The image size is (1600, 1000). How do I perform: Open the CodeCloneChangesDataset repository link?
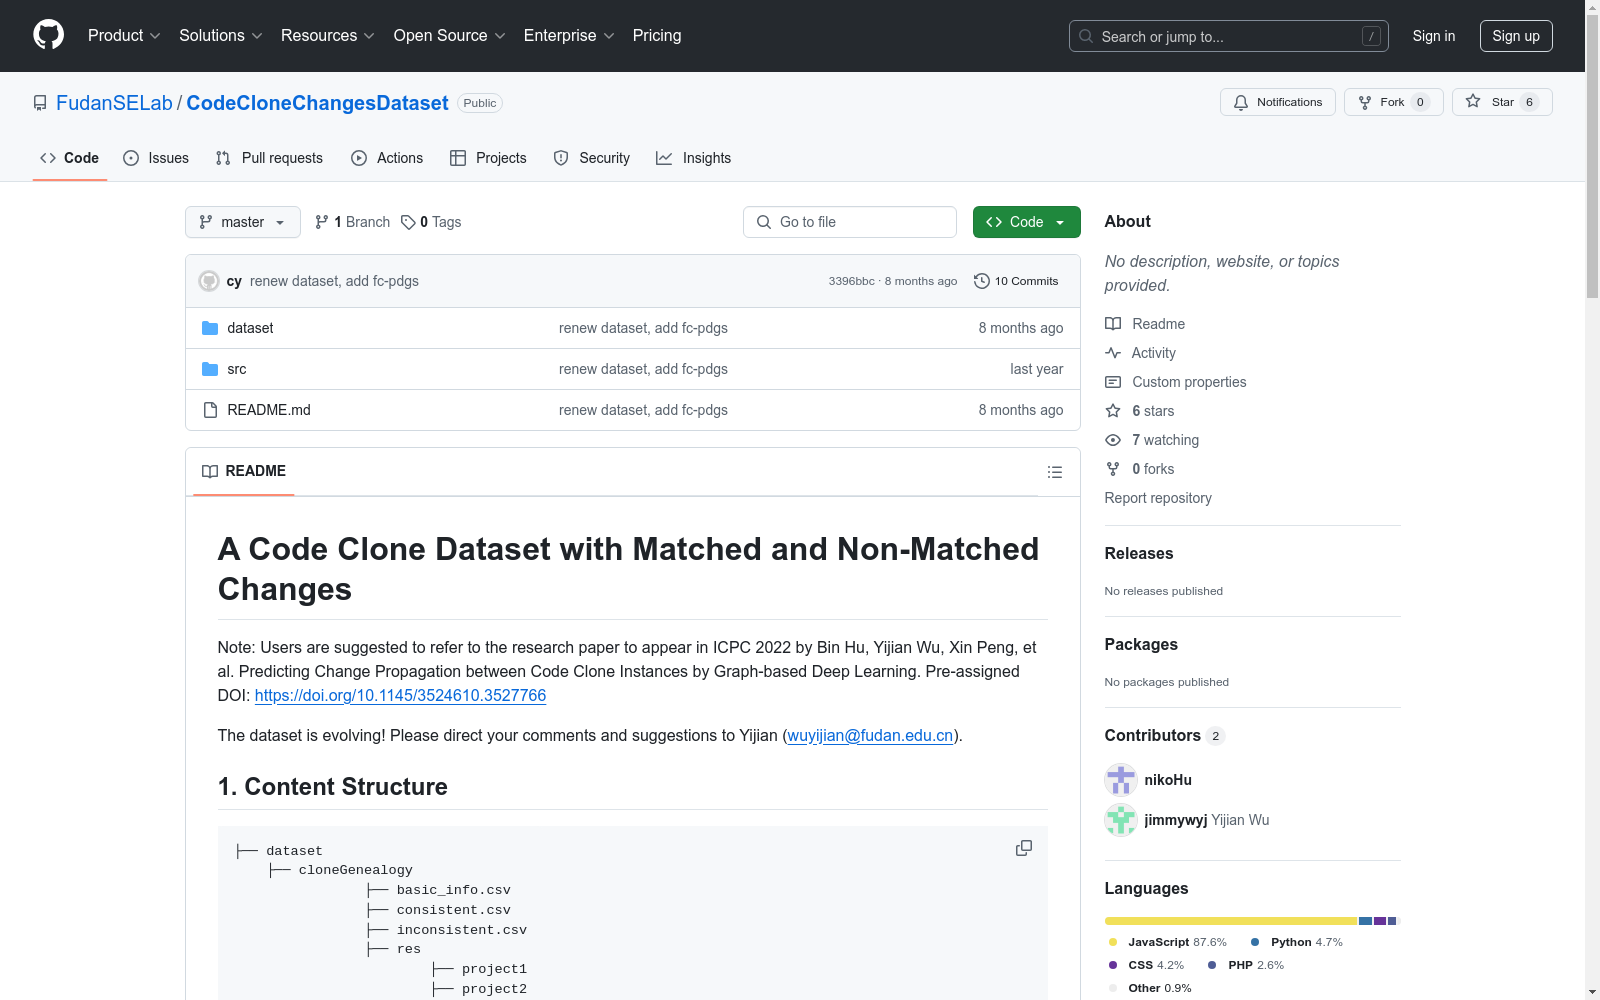pyautogui.click(x=317, y=103)
